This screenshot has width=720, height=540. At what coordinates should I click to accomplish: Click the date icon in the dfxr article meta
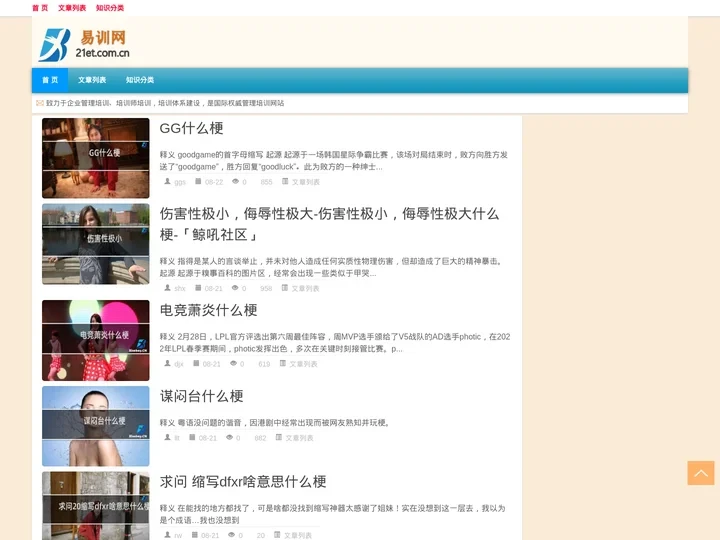point(194,534)
